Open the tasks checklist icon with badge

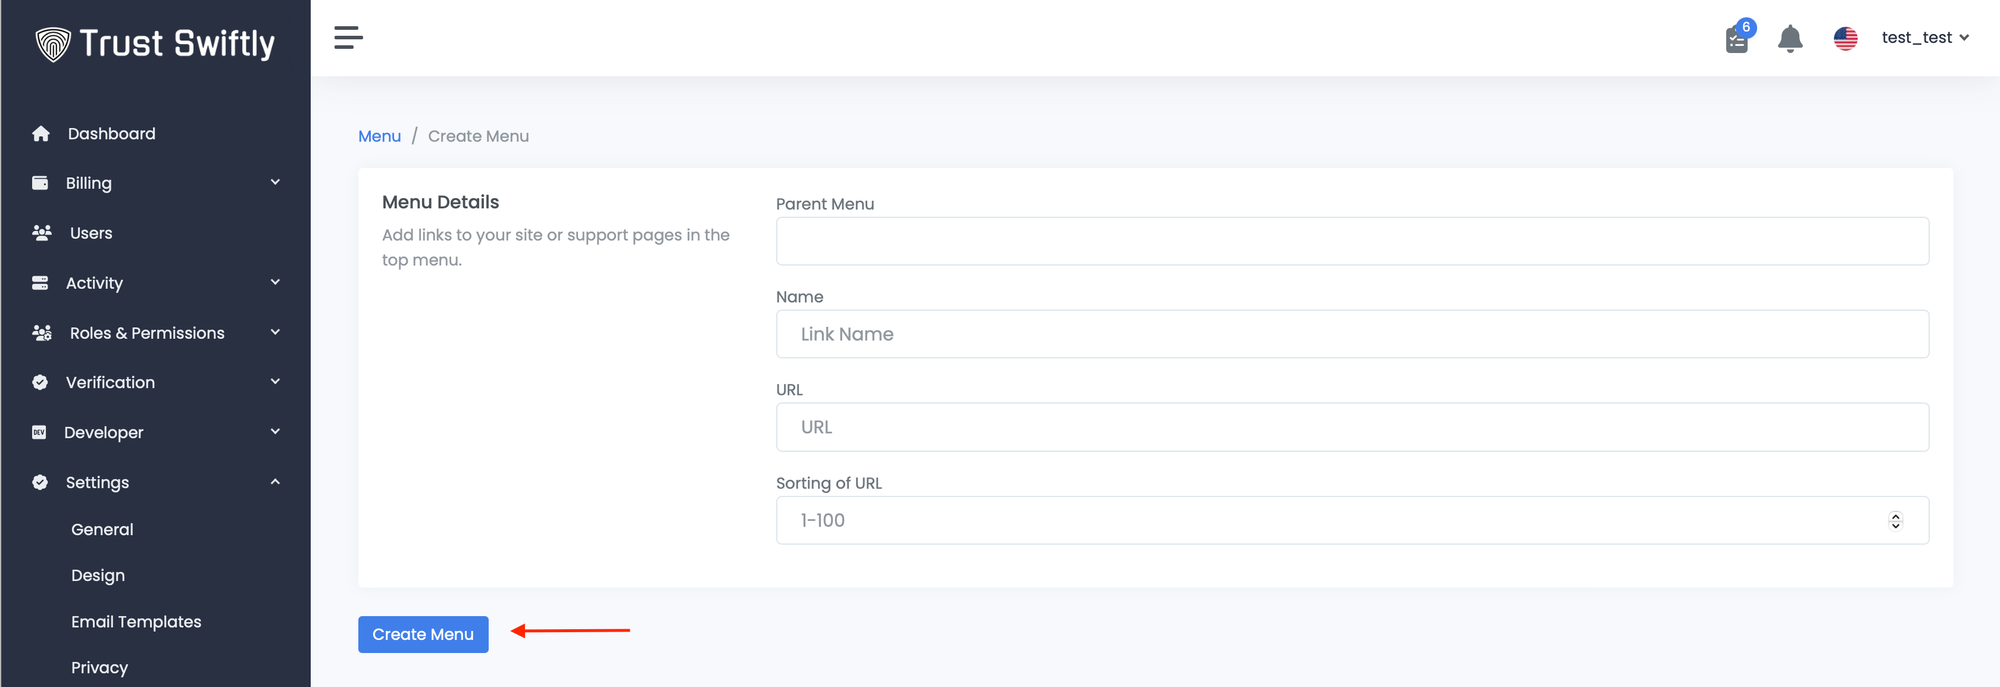coord(1738,39)
